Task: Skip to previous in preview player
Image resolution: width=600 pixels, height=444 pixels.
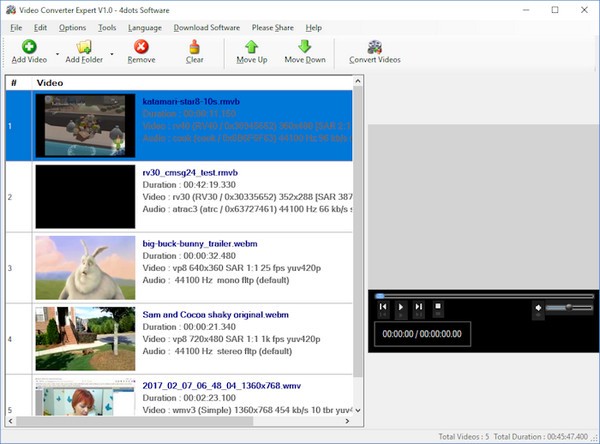Action: click(384, 307)
